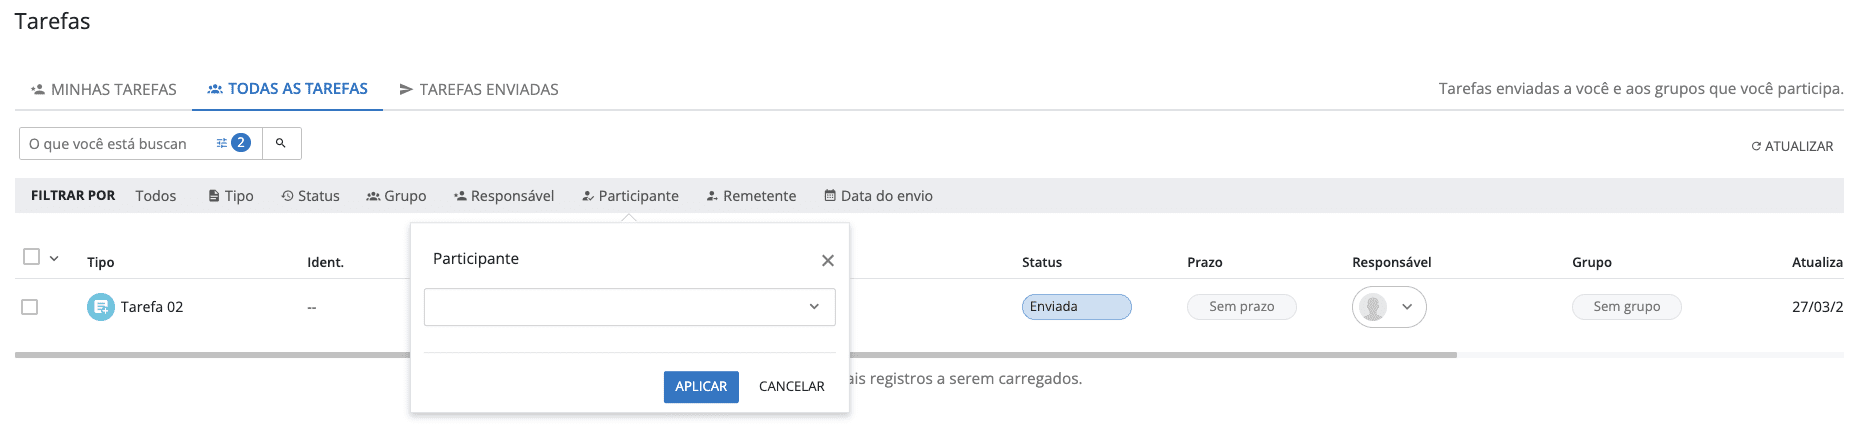Open the Participante selection dropdown

629,307
